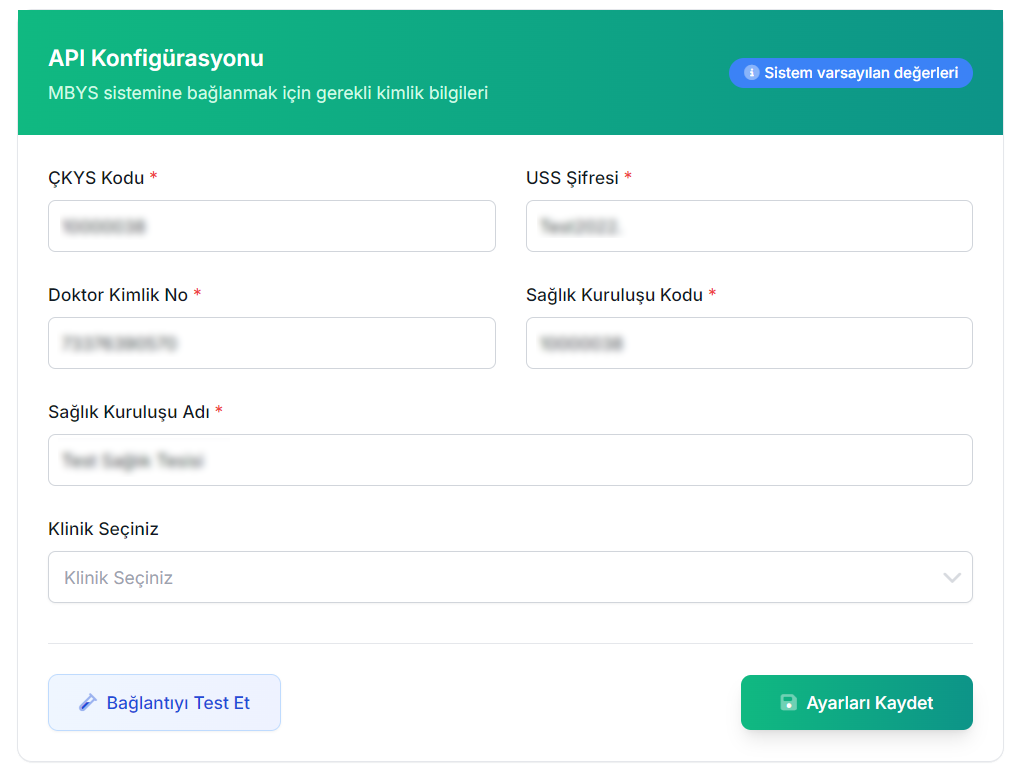Click the Sağlık Kuruluşu Adı label
This screenshot has width=1020, height=781.
[128, 412]
